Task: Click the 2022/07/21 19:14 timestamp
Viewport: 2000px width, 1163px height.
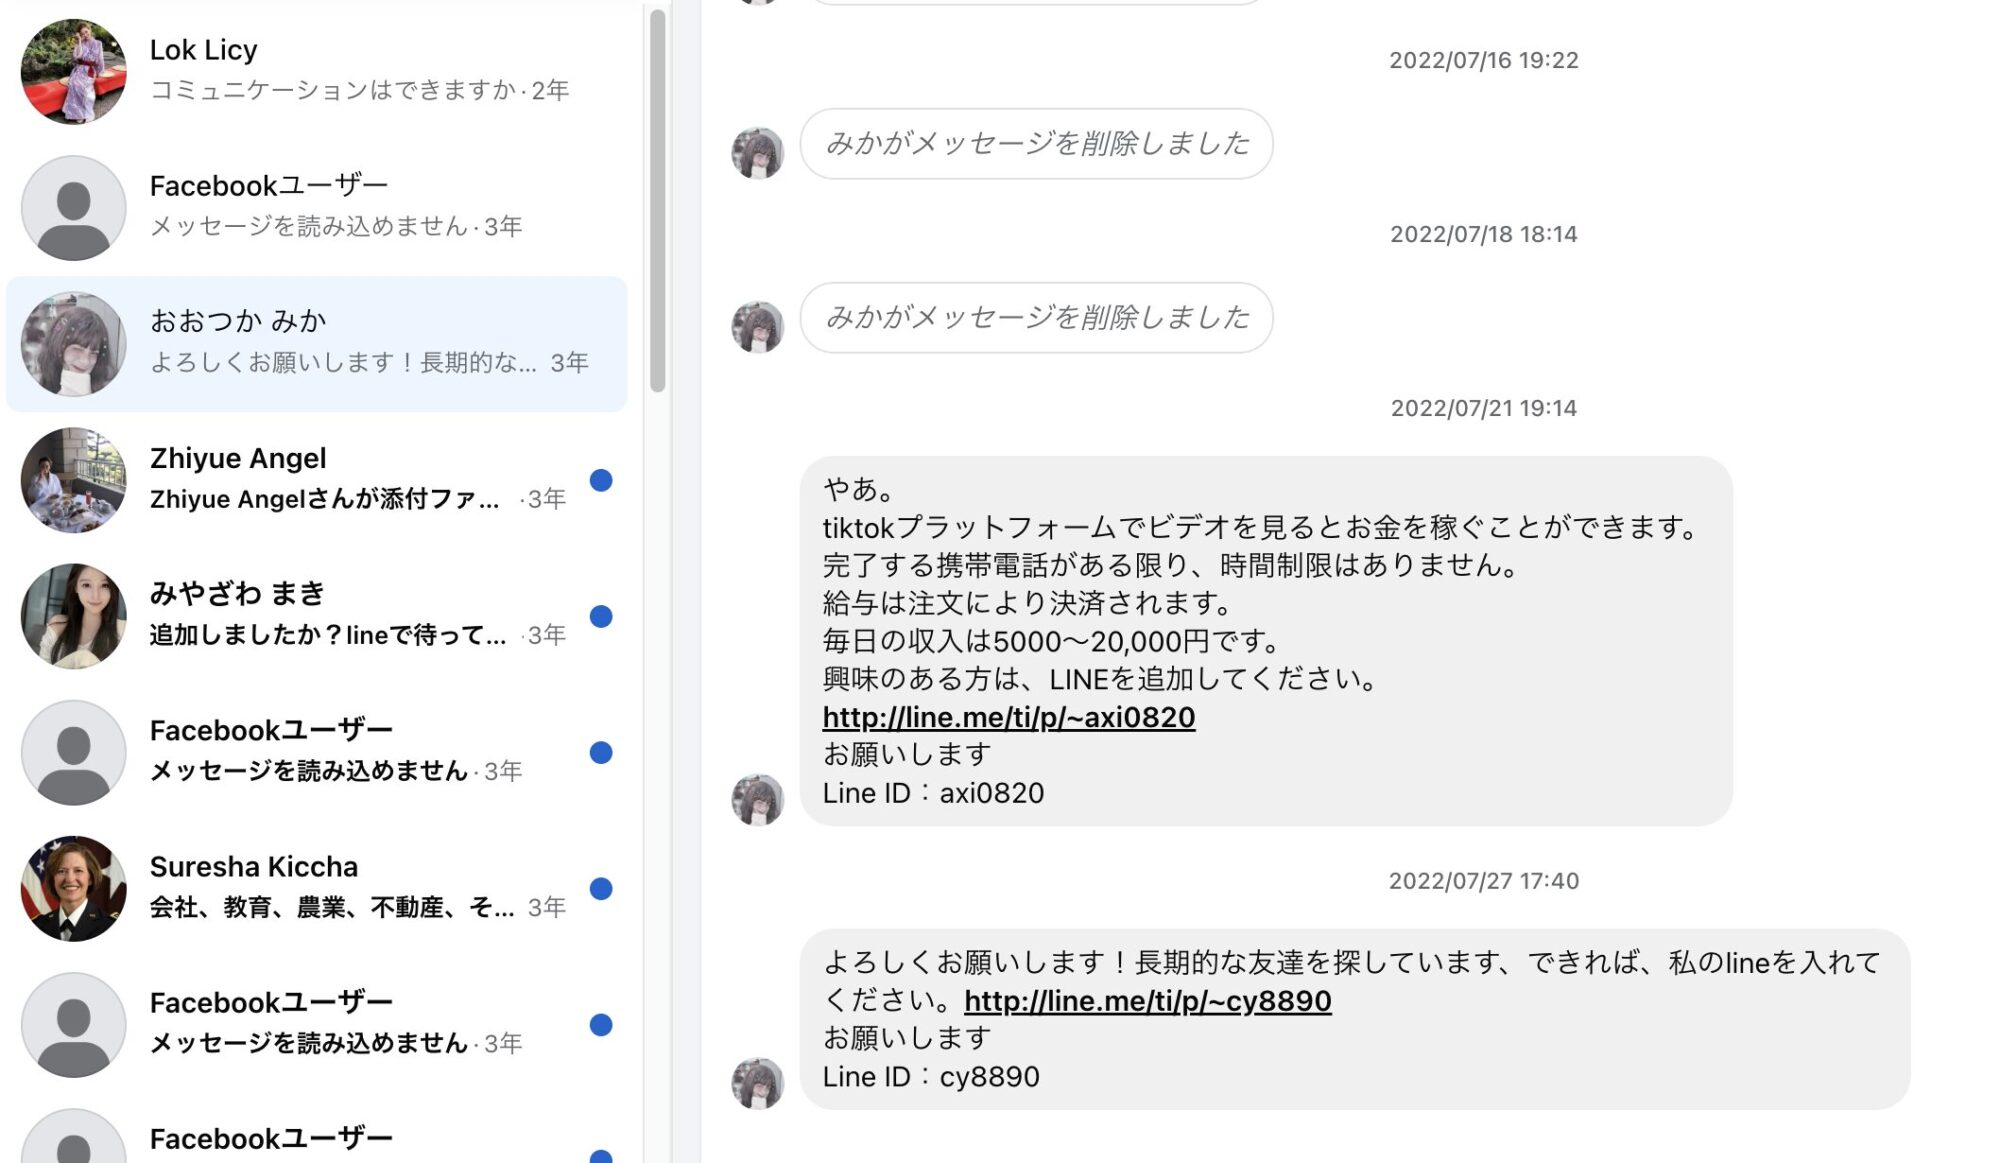Action: click(1483, 408)
